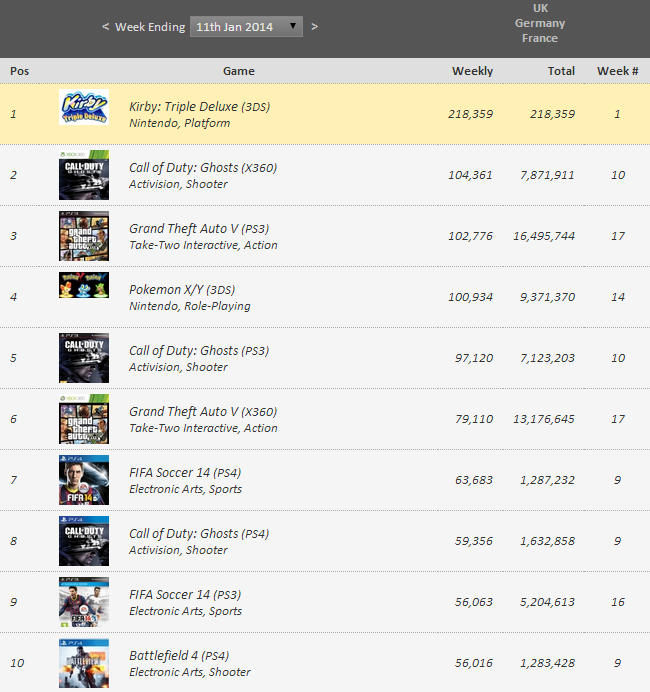Select total sales value 1,287,232
This screenshot has height=692, width=650.
point(547,480)
